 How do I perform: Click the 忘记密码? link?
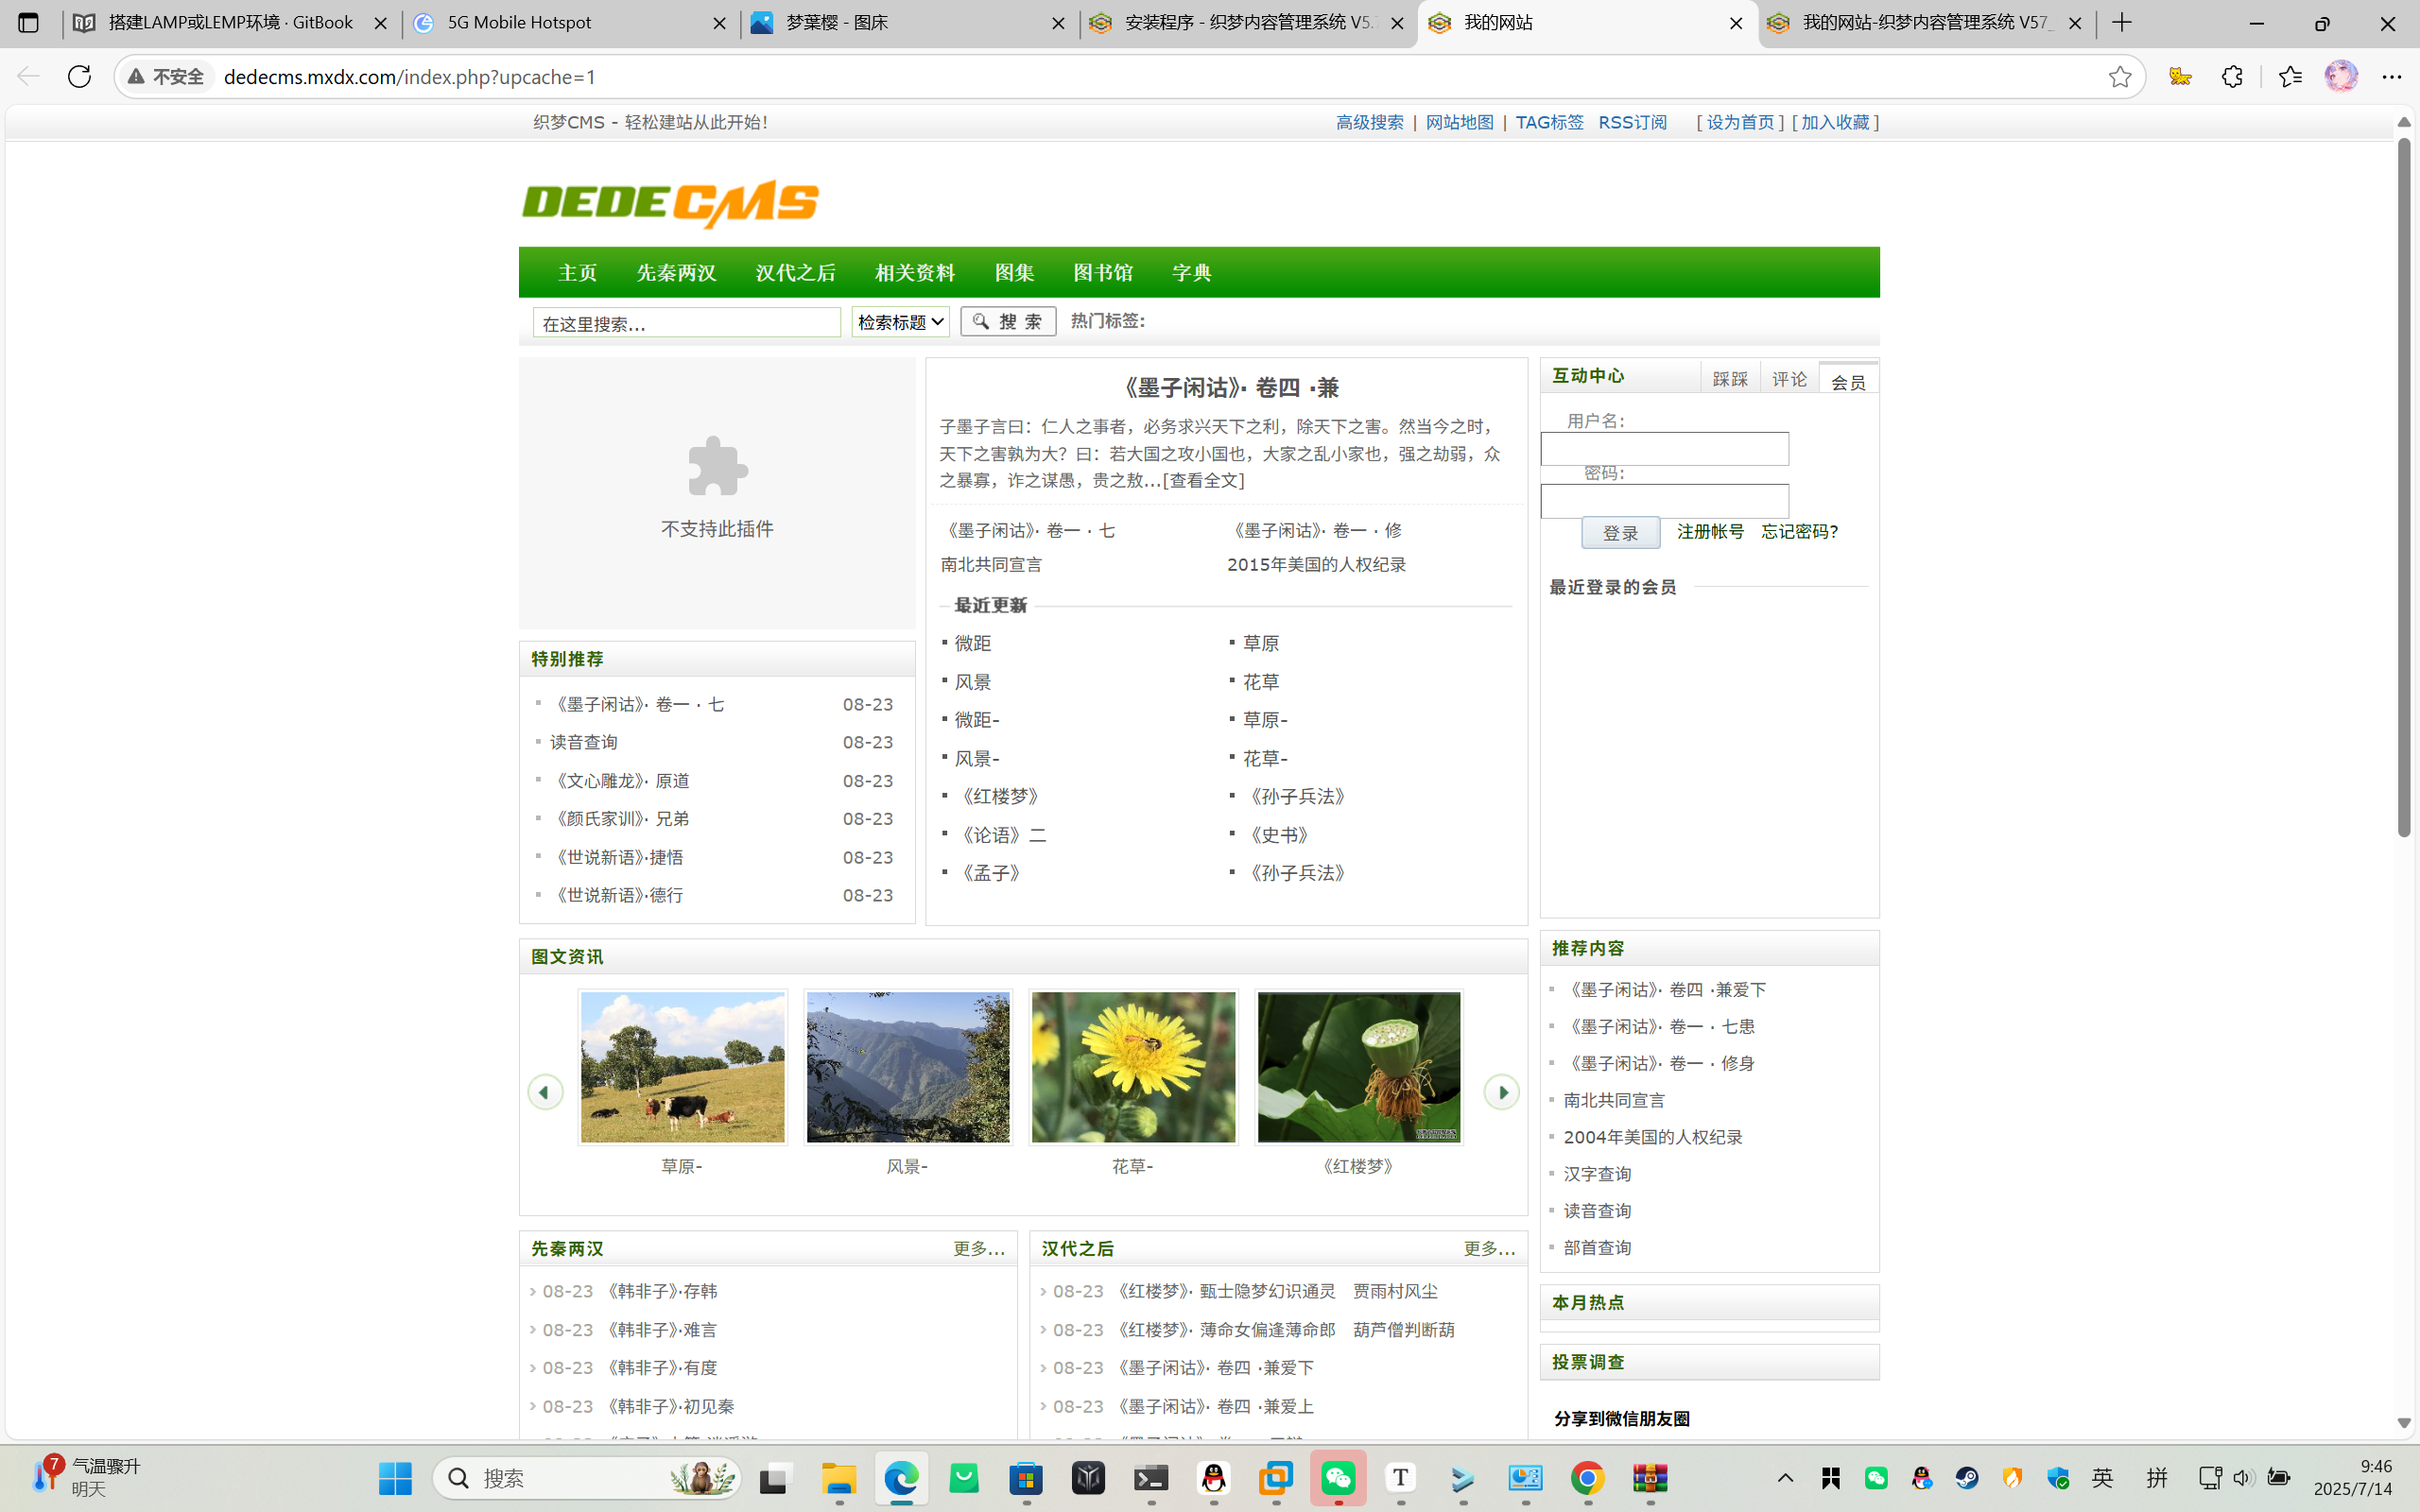(x=1799, y=531)
